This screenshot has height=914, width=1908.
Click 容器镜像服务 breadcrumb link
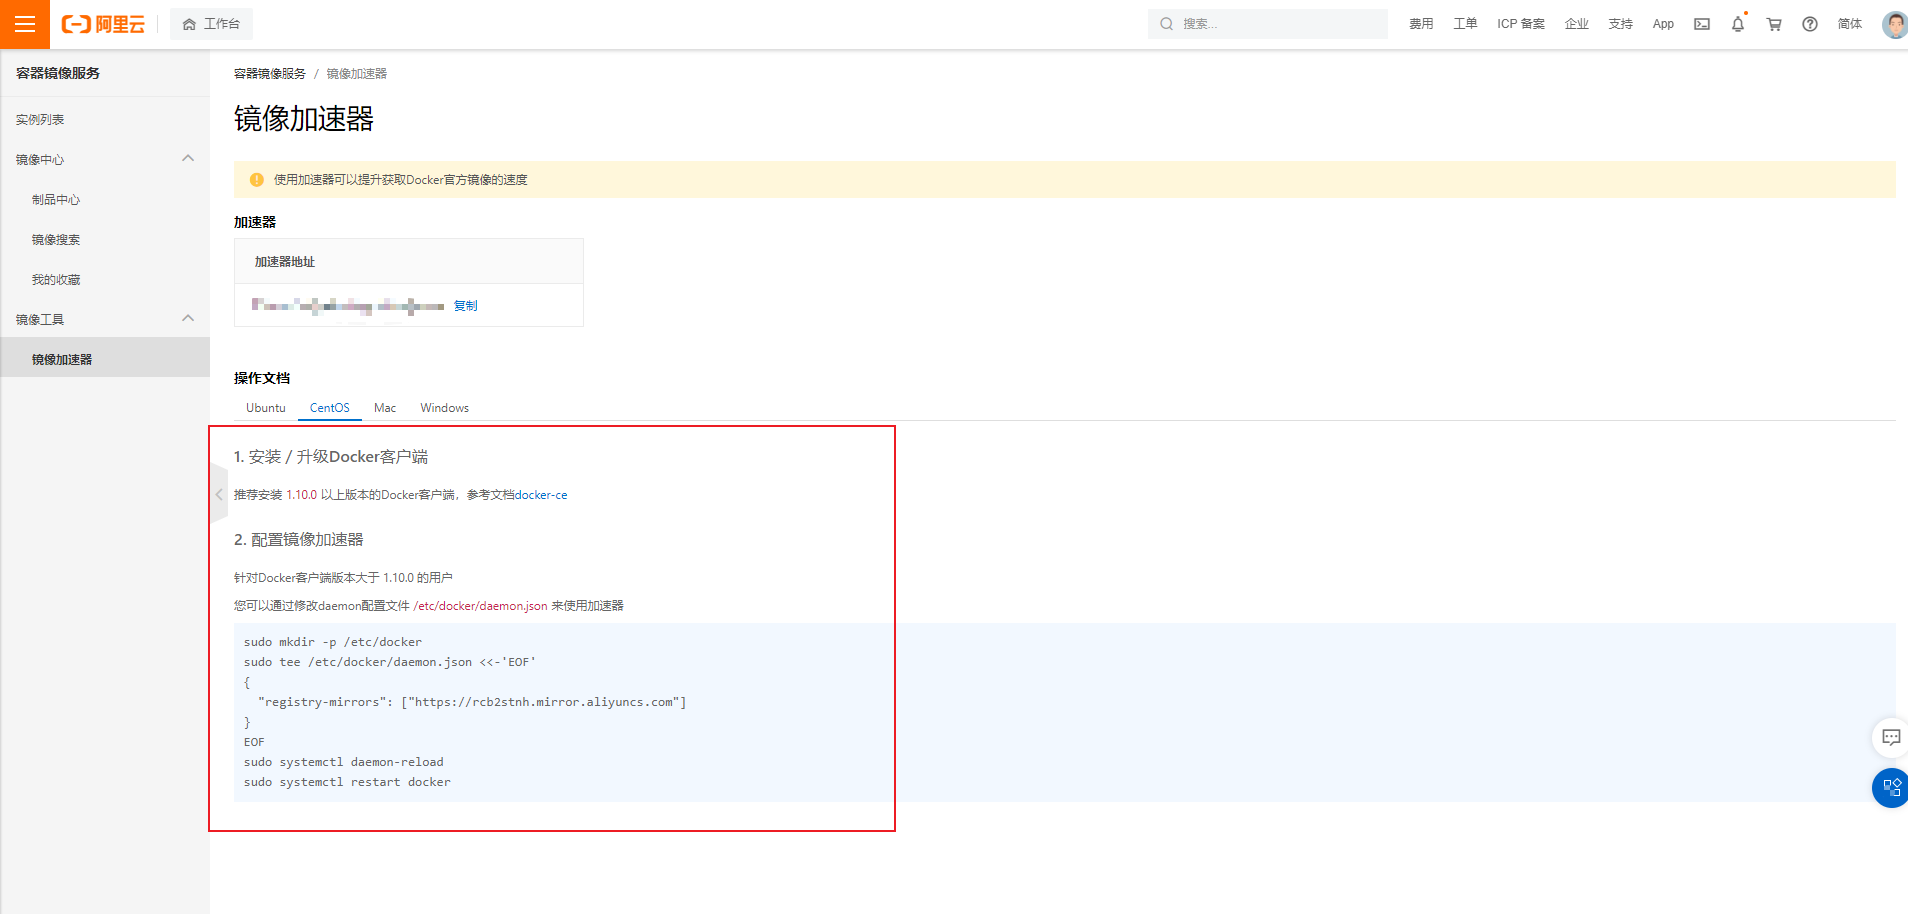point(270,74)
